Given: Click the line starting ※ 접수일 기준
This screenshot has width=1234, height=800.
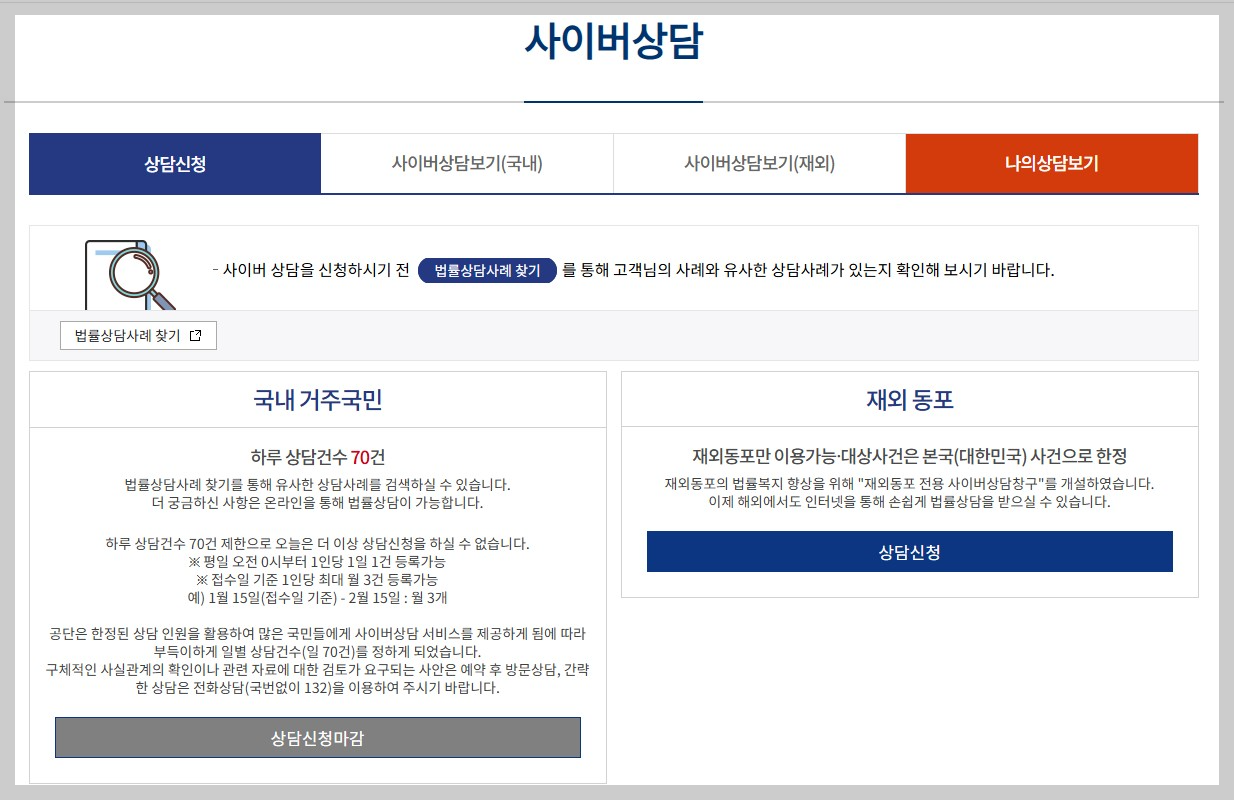Looking at the screenshot, I should [318, 580].
